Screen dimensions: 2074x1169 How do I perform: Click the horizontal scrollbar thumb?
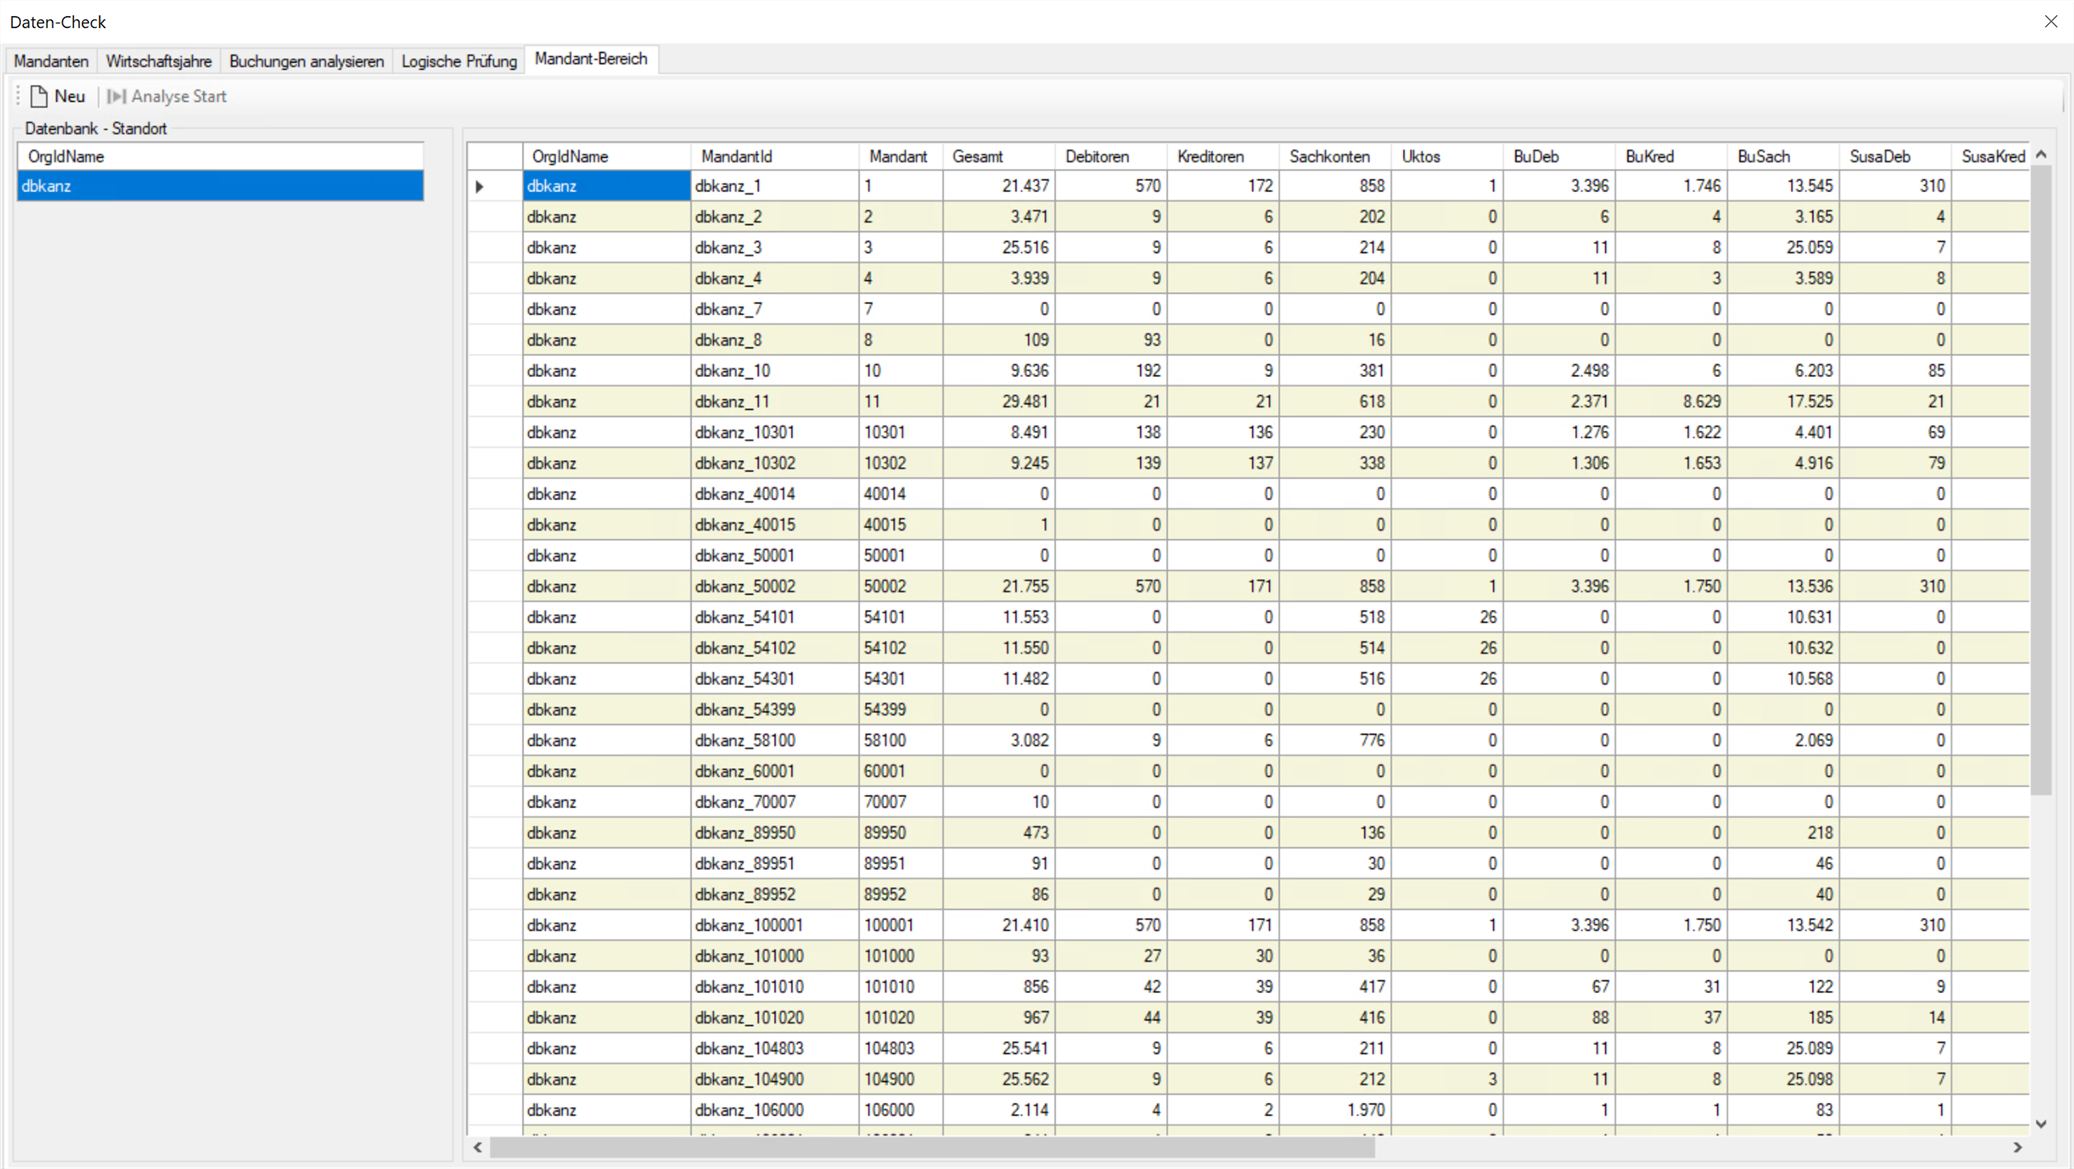tap(932, 1147)
